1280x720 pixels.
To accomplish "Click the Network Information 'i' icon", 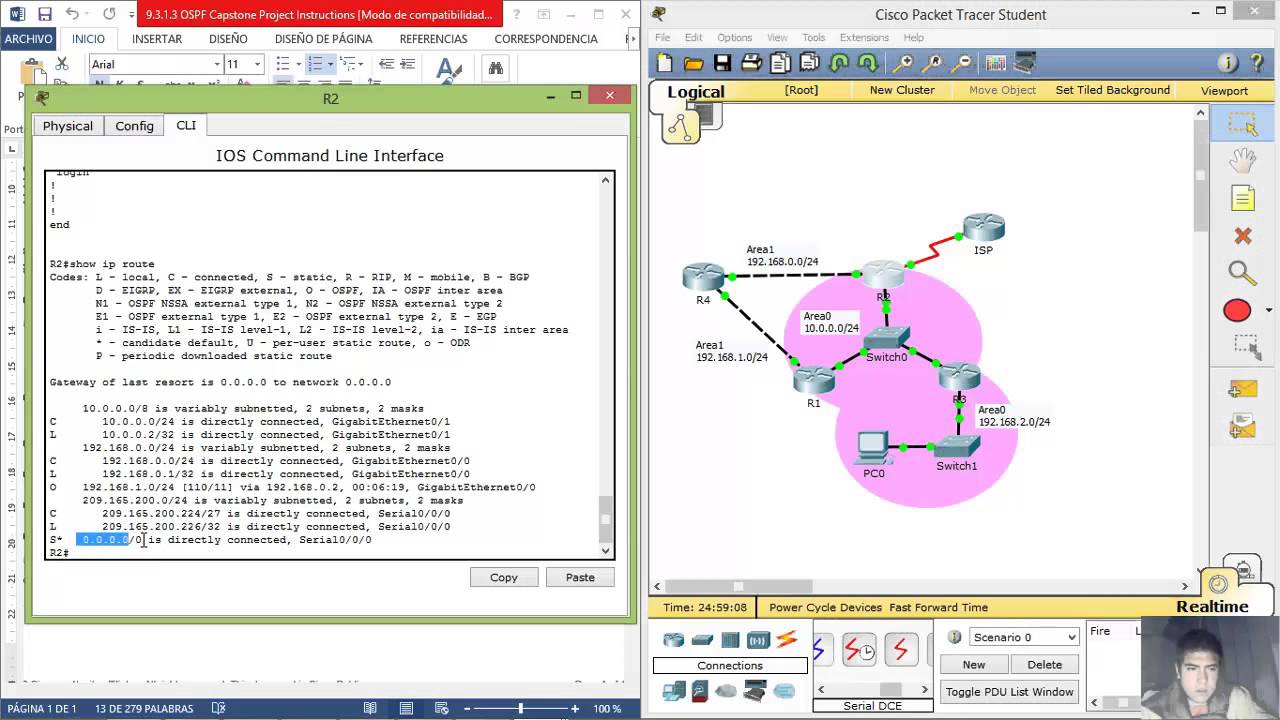I will (1228, 63).
